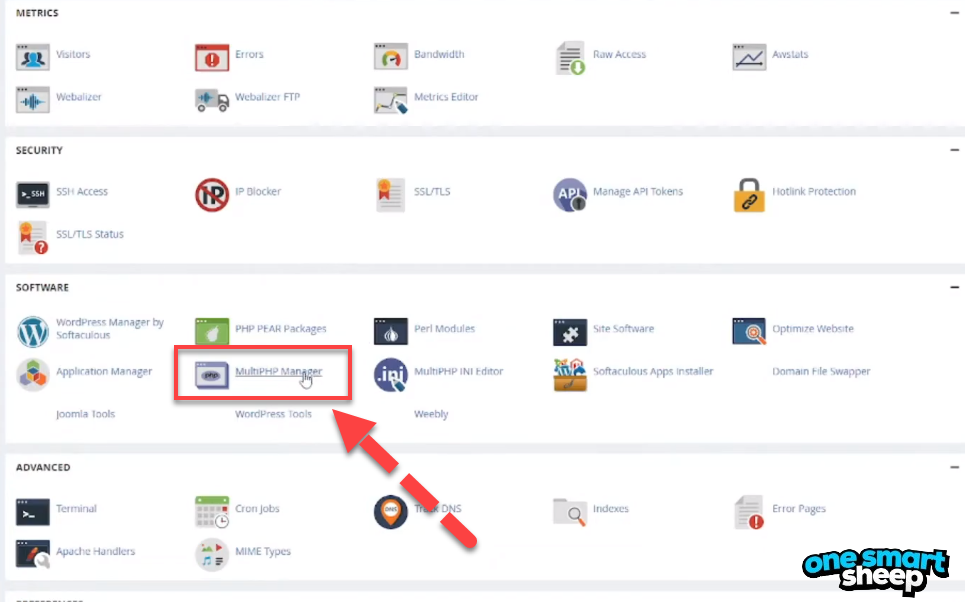Collapse the Security section
965x602 pixels.
(x=954, y=150)
